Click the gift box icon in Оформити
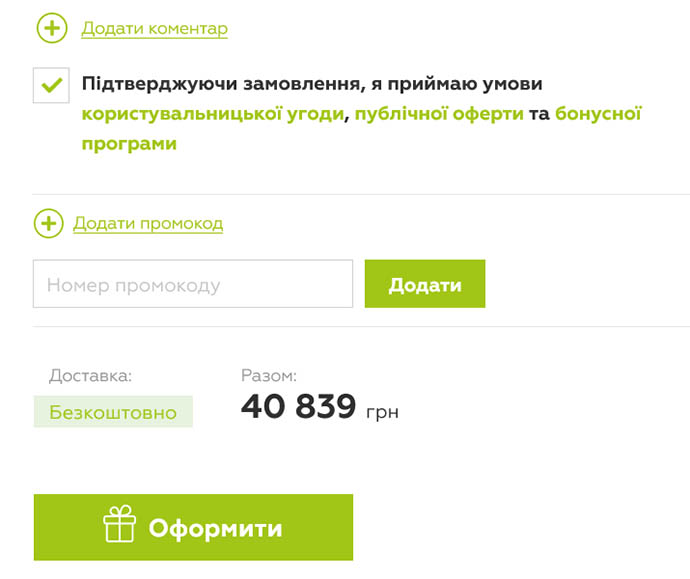This screenshot has height=579, width=690. 119,524
